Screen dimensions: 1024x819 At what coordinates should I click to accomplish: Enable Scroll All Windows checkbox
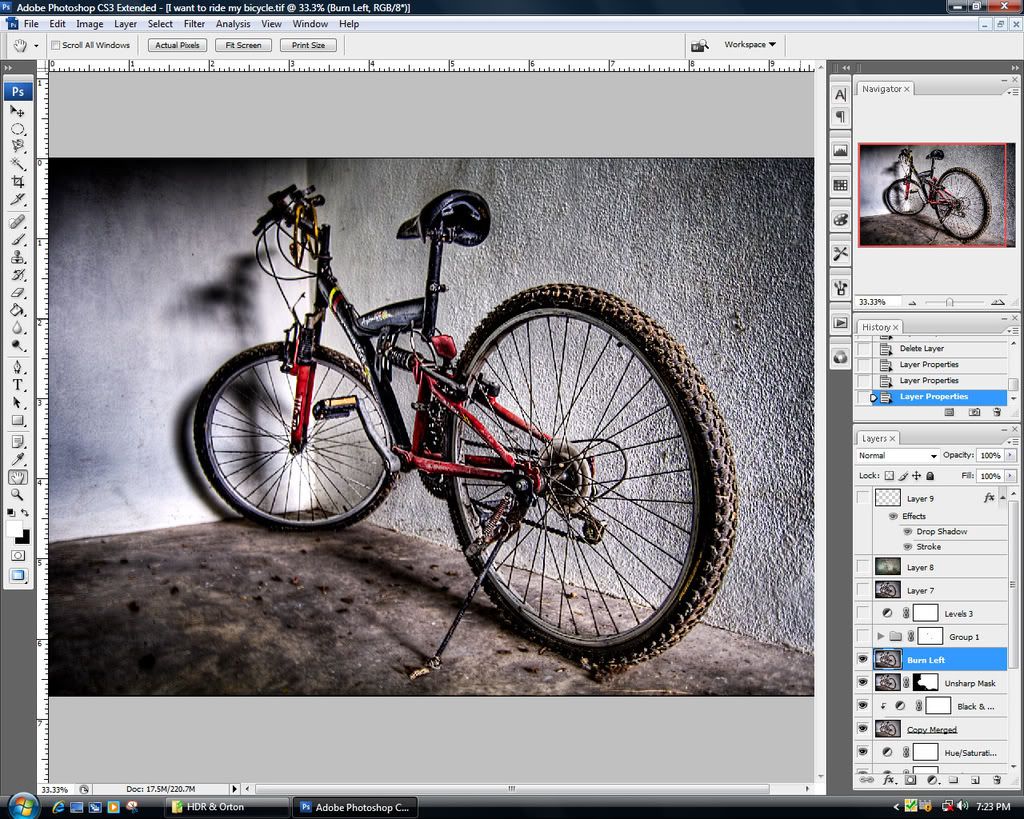pyautogui.click(x=56, y=45)
